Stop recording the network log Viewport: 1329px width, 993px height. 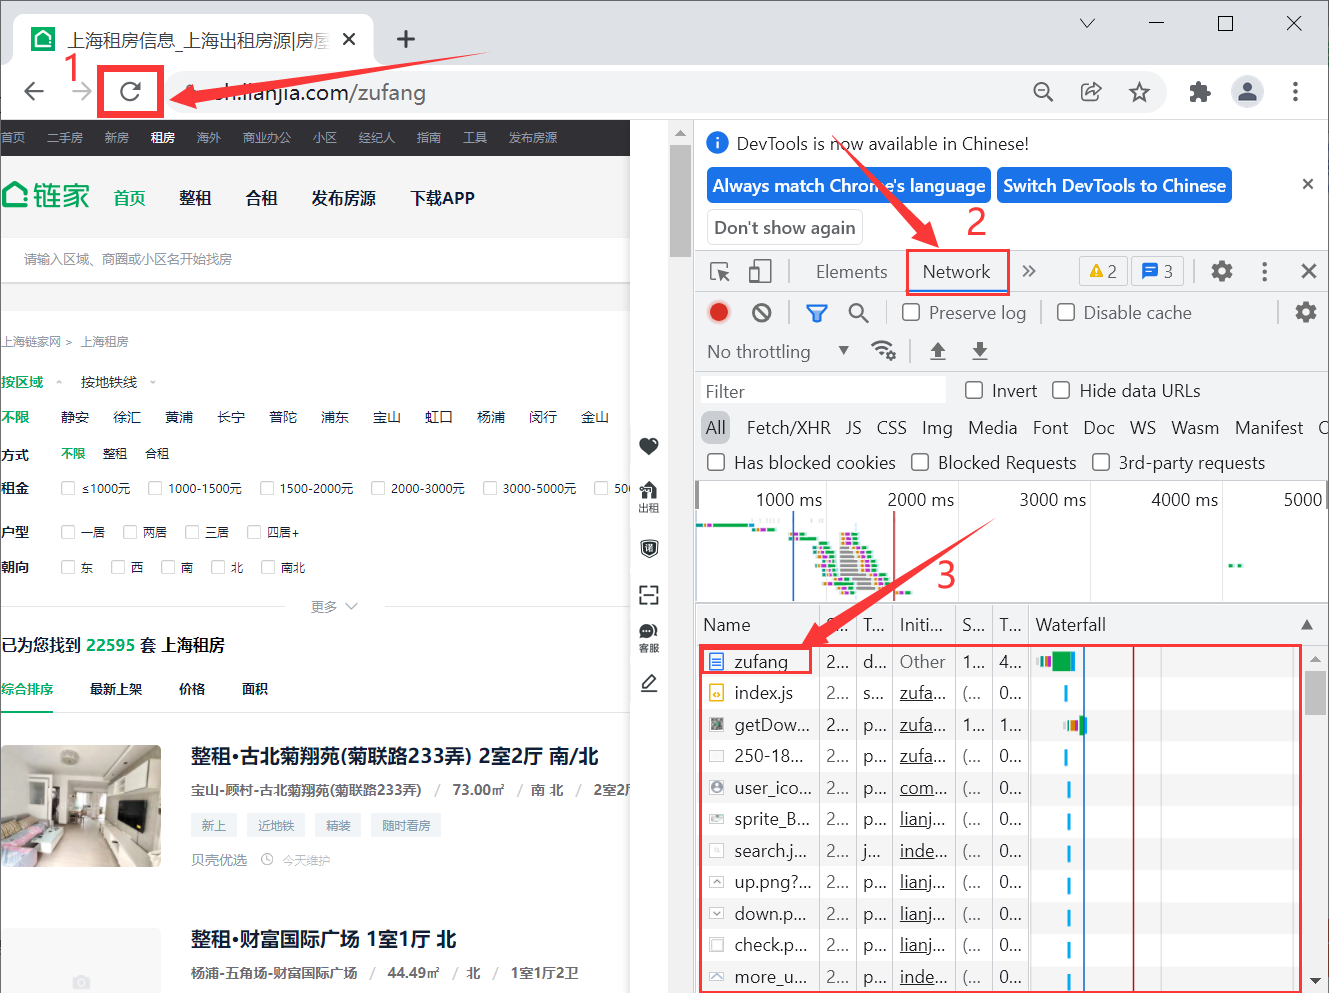click(718, 313)
